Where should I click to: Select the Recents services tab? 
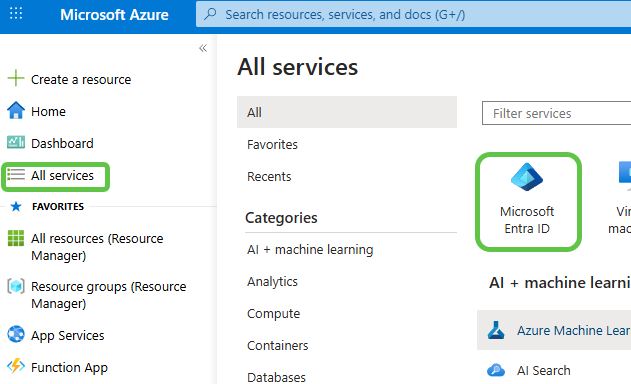tap(269, 176)
